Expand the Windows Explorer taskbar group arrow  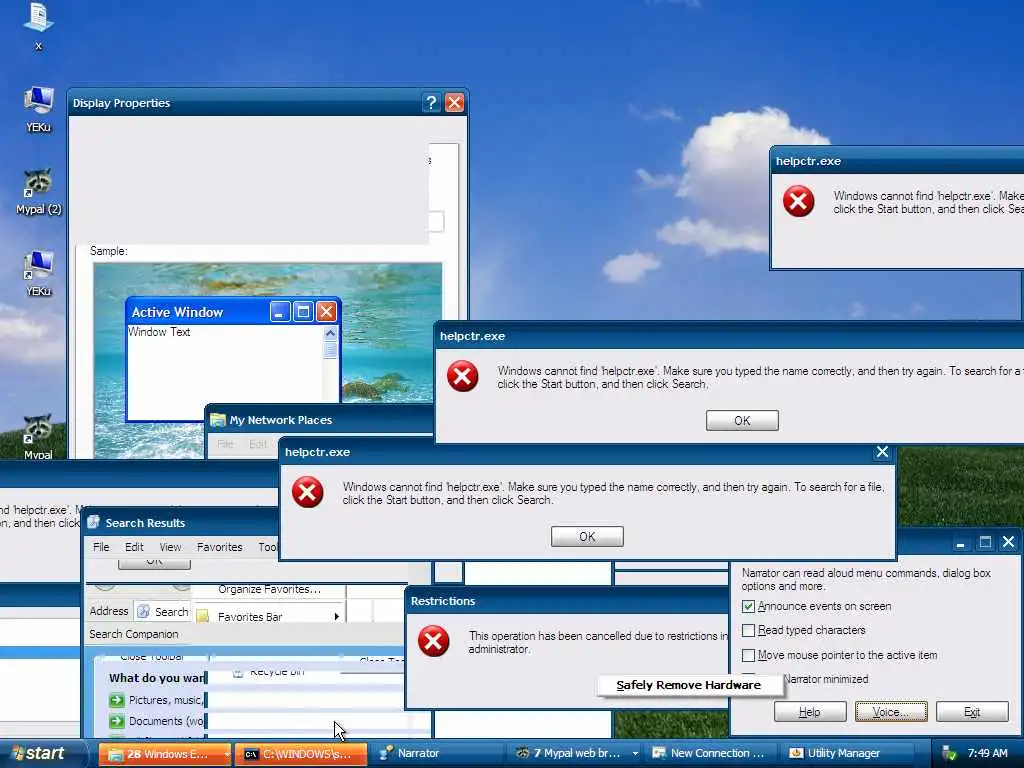point(226,754)
